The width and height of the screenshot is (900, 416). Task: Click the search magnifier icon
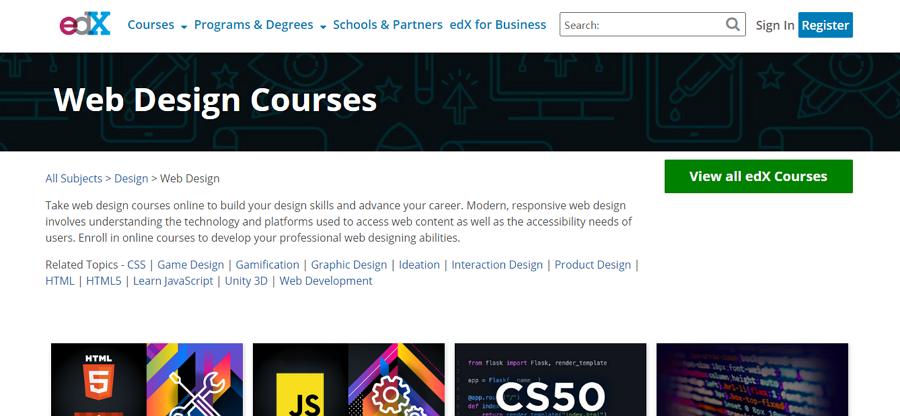click(732, 24)
